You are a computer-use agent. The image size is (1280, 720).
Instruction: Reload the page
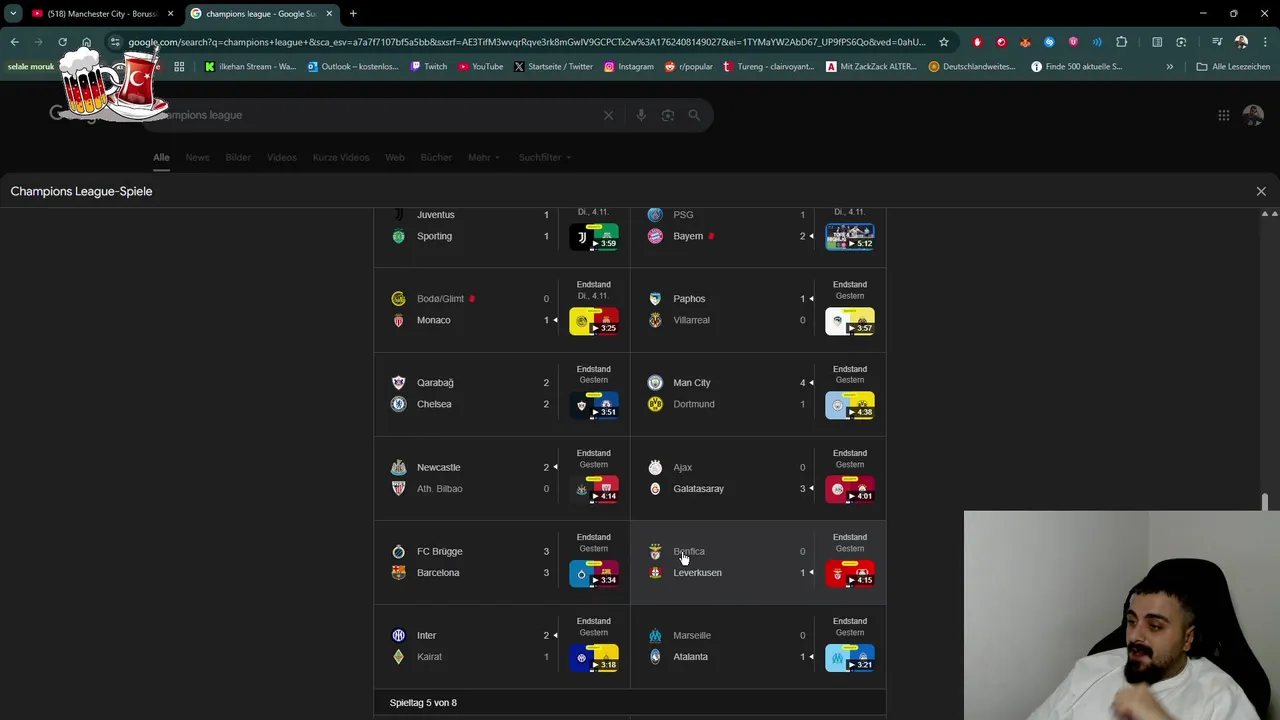pyautogui.click(x=62, y=42)
